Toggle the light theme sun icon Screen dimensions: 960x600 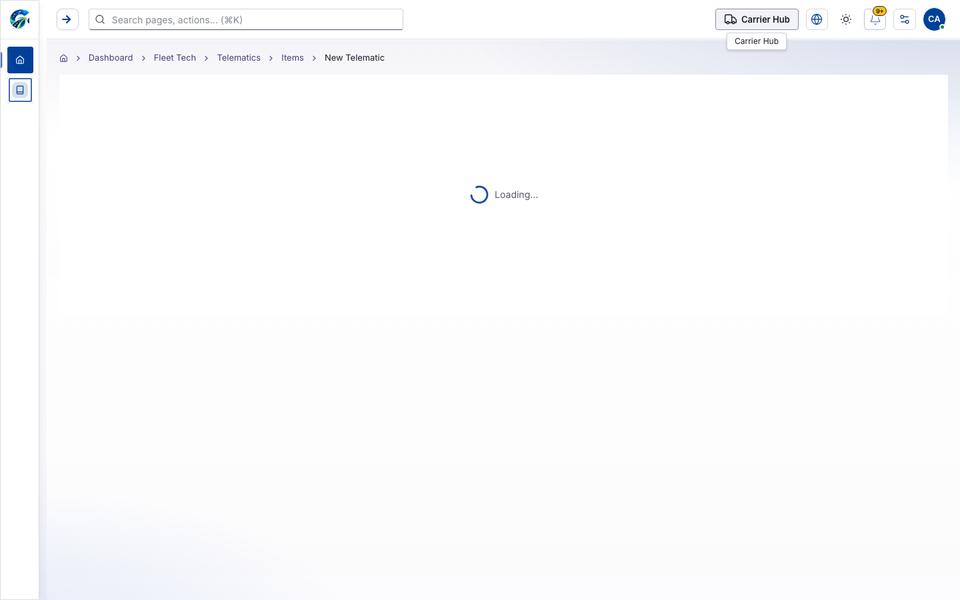(846, 20)
